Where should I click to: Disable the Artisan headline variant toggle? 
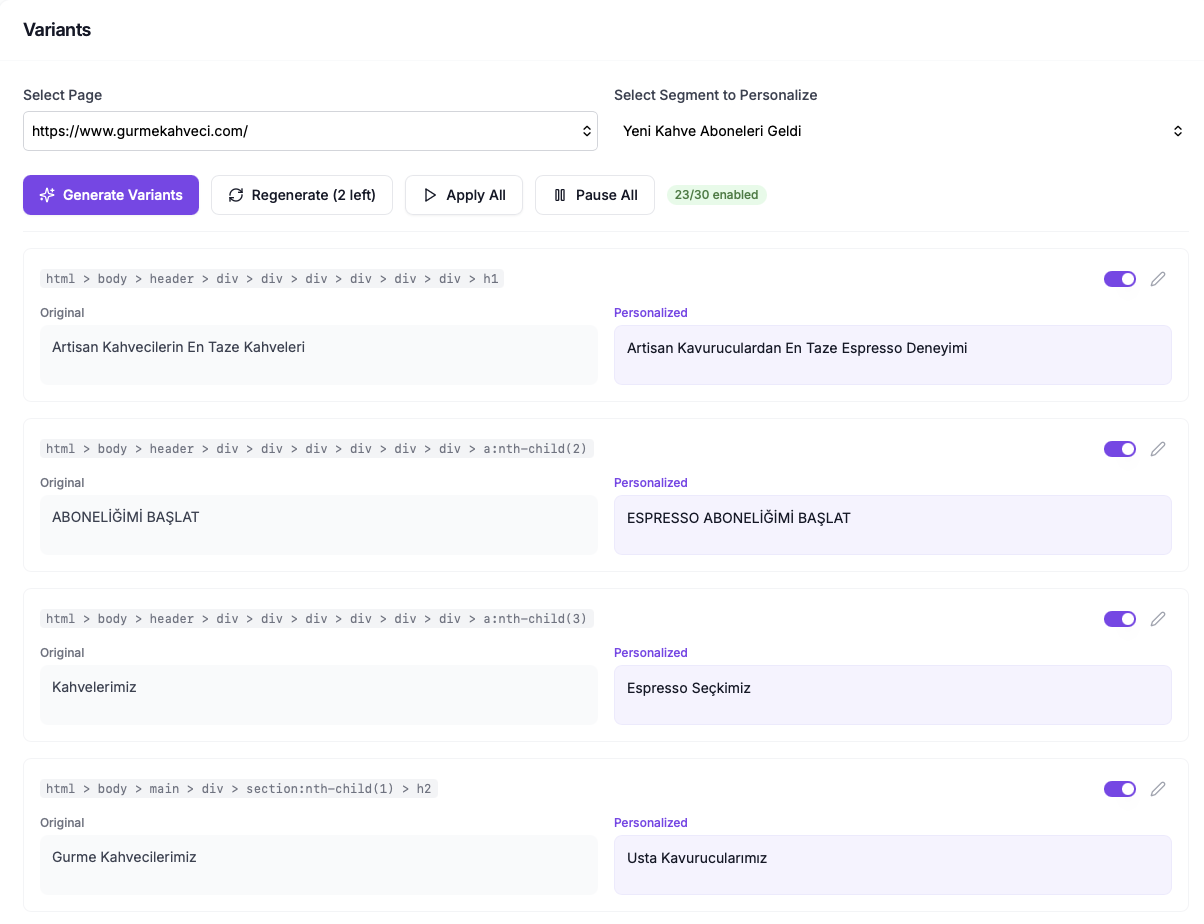click(x=1119, y=279)
